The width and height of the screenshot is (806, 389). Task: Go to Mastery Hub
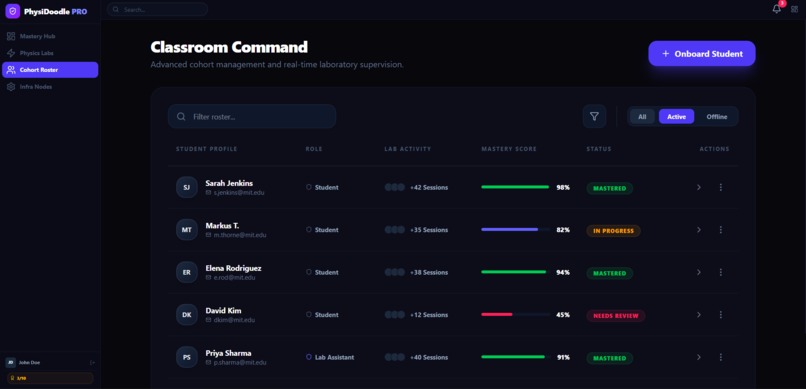click(x=50, y=36)
